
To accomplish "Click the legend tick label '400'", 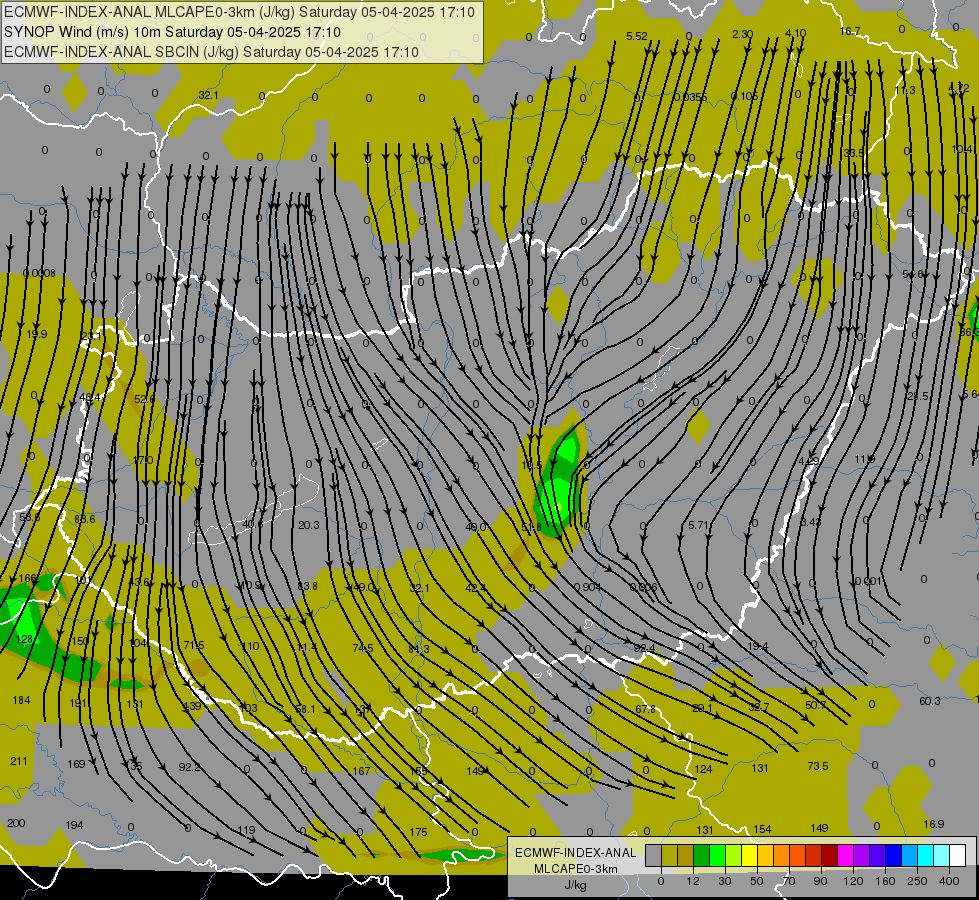I will pos(949,881).
